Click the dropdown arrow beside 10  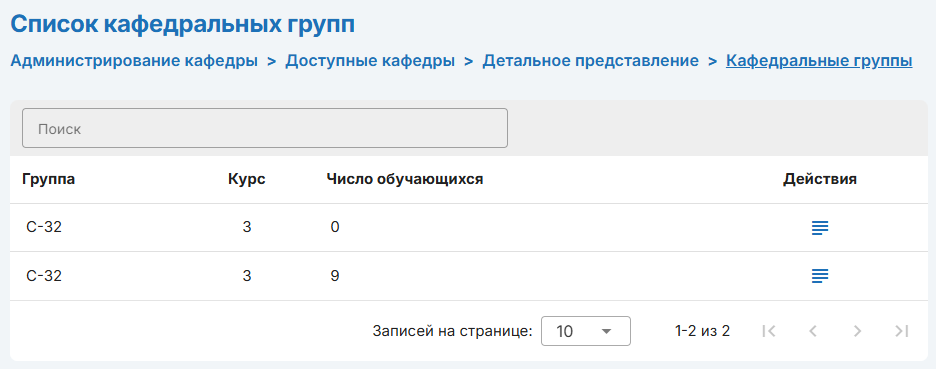[606, 331]
